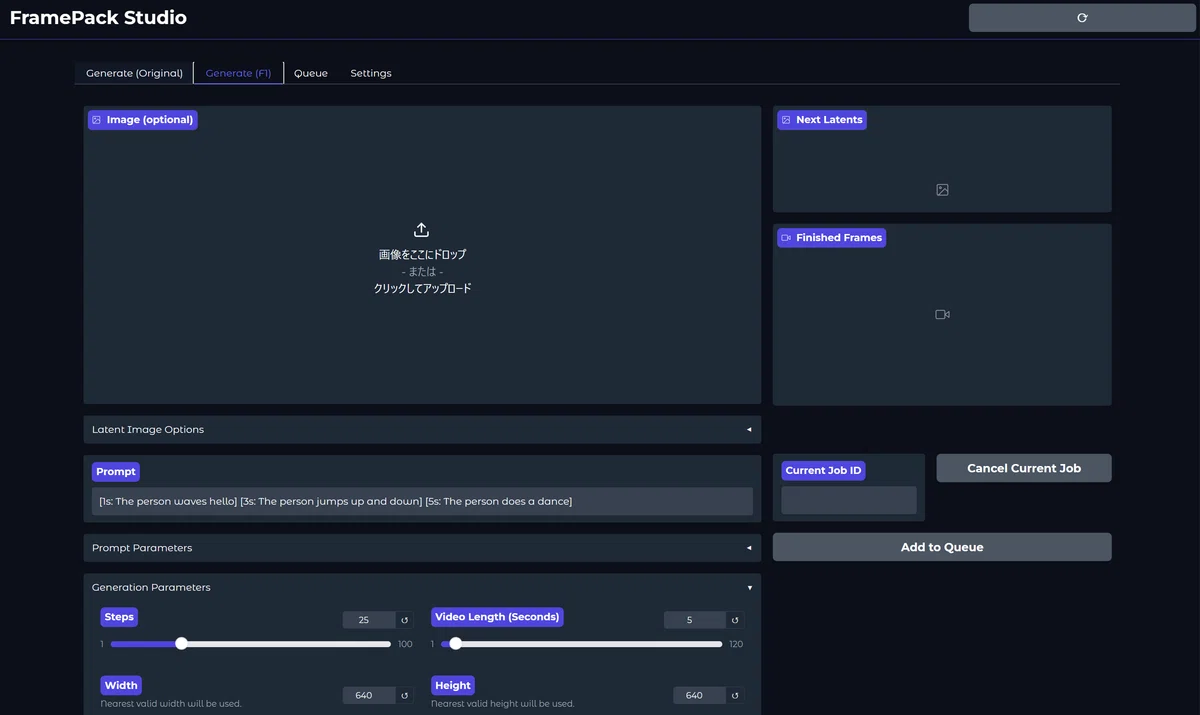Expand the Latent Image Options section
This screenshot has height=715, width=1200.
click(422, 430)
